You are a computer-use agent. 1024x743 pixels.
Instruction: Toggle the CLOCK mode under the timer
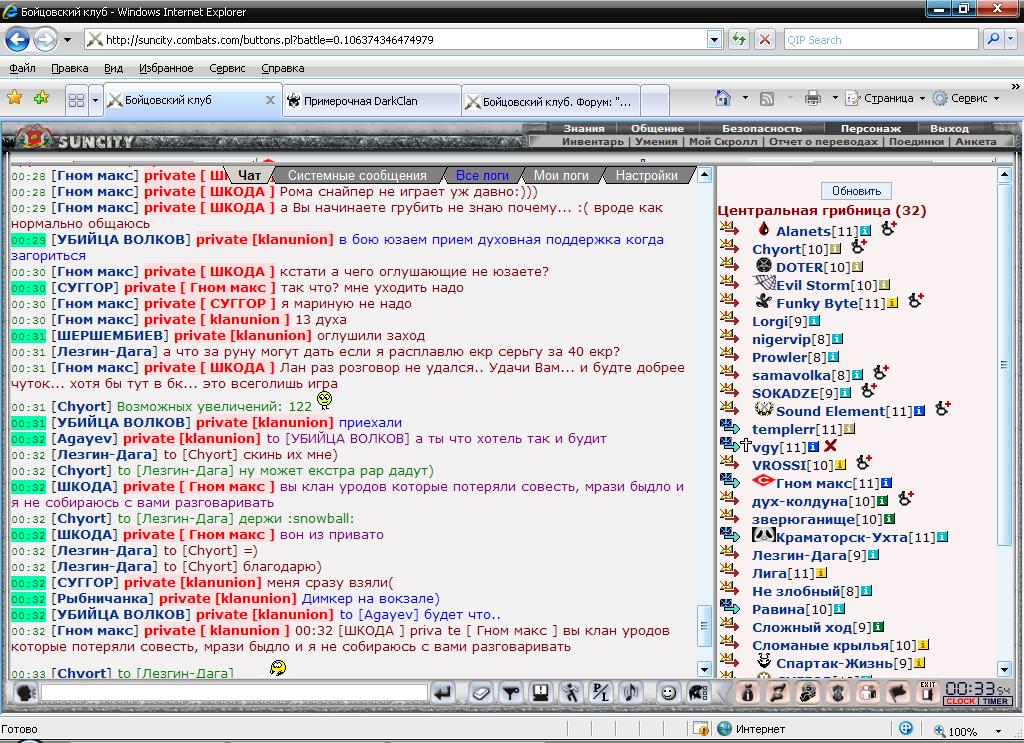pos(960,701)
